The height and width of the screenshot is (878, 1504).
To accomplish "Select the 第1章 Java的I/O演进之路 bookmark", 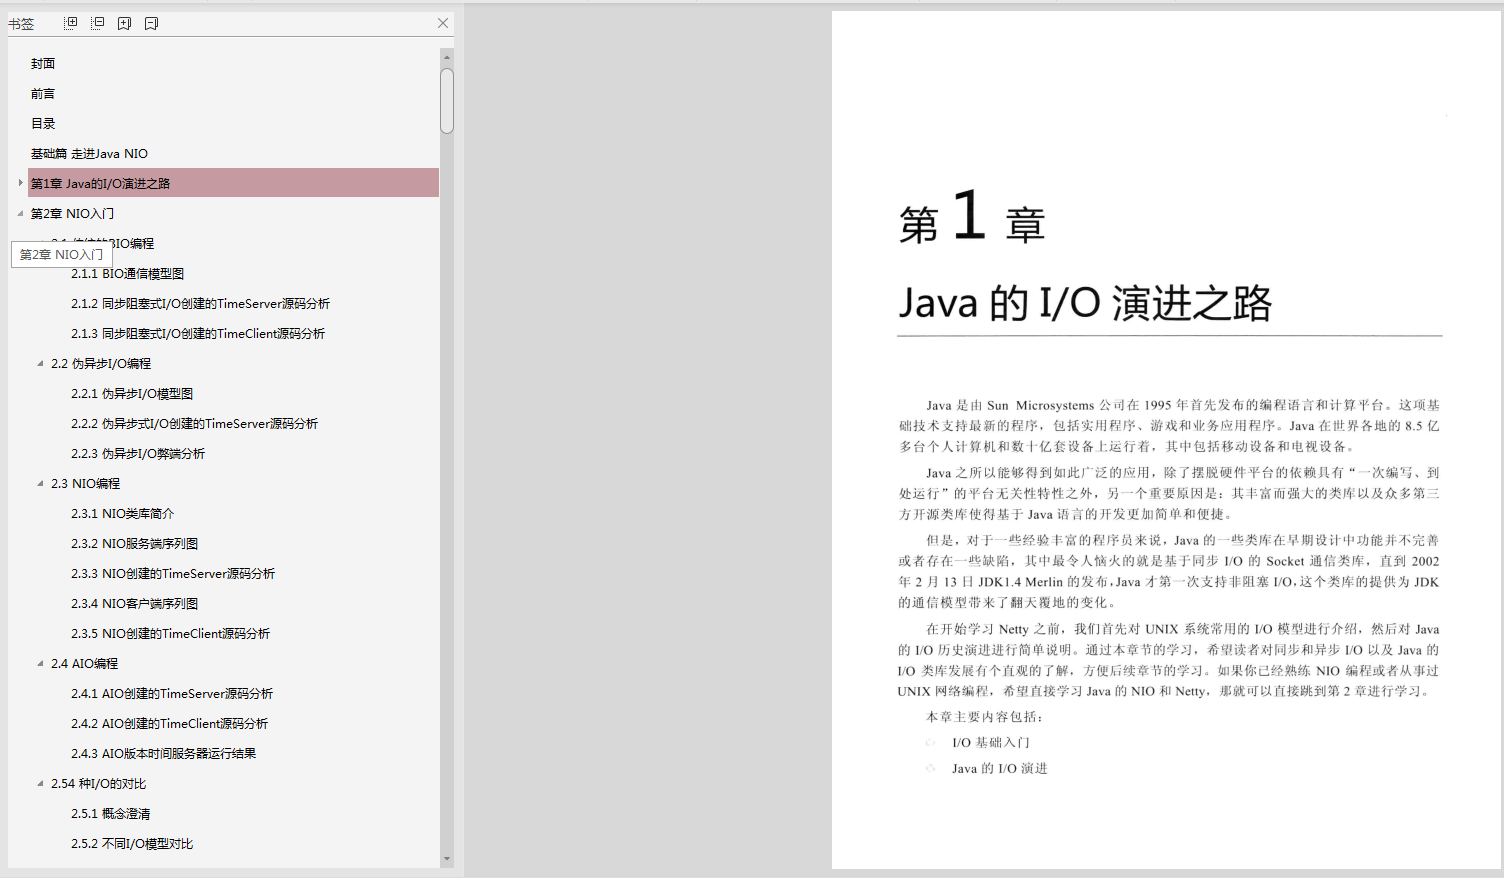I will click(x=100, y=183).
